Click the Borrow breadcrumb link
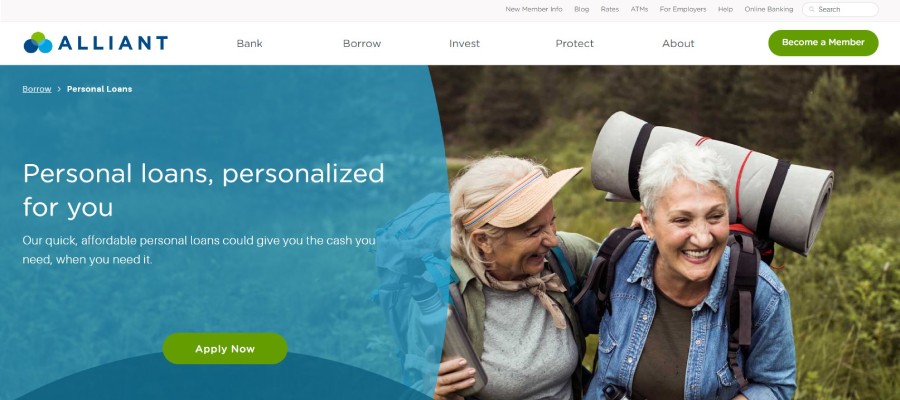 (37, 89)
